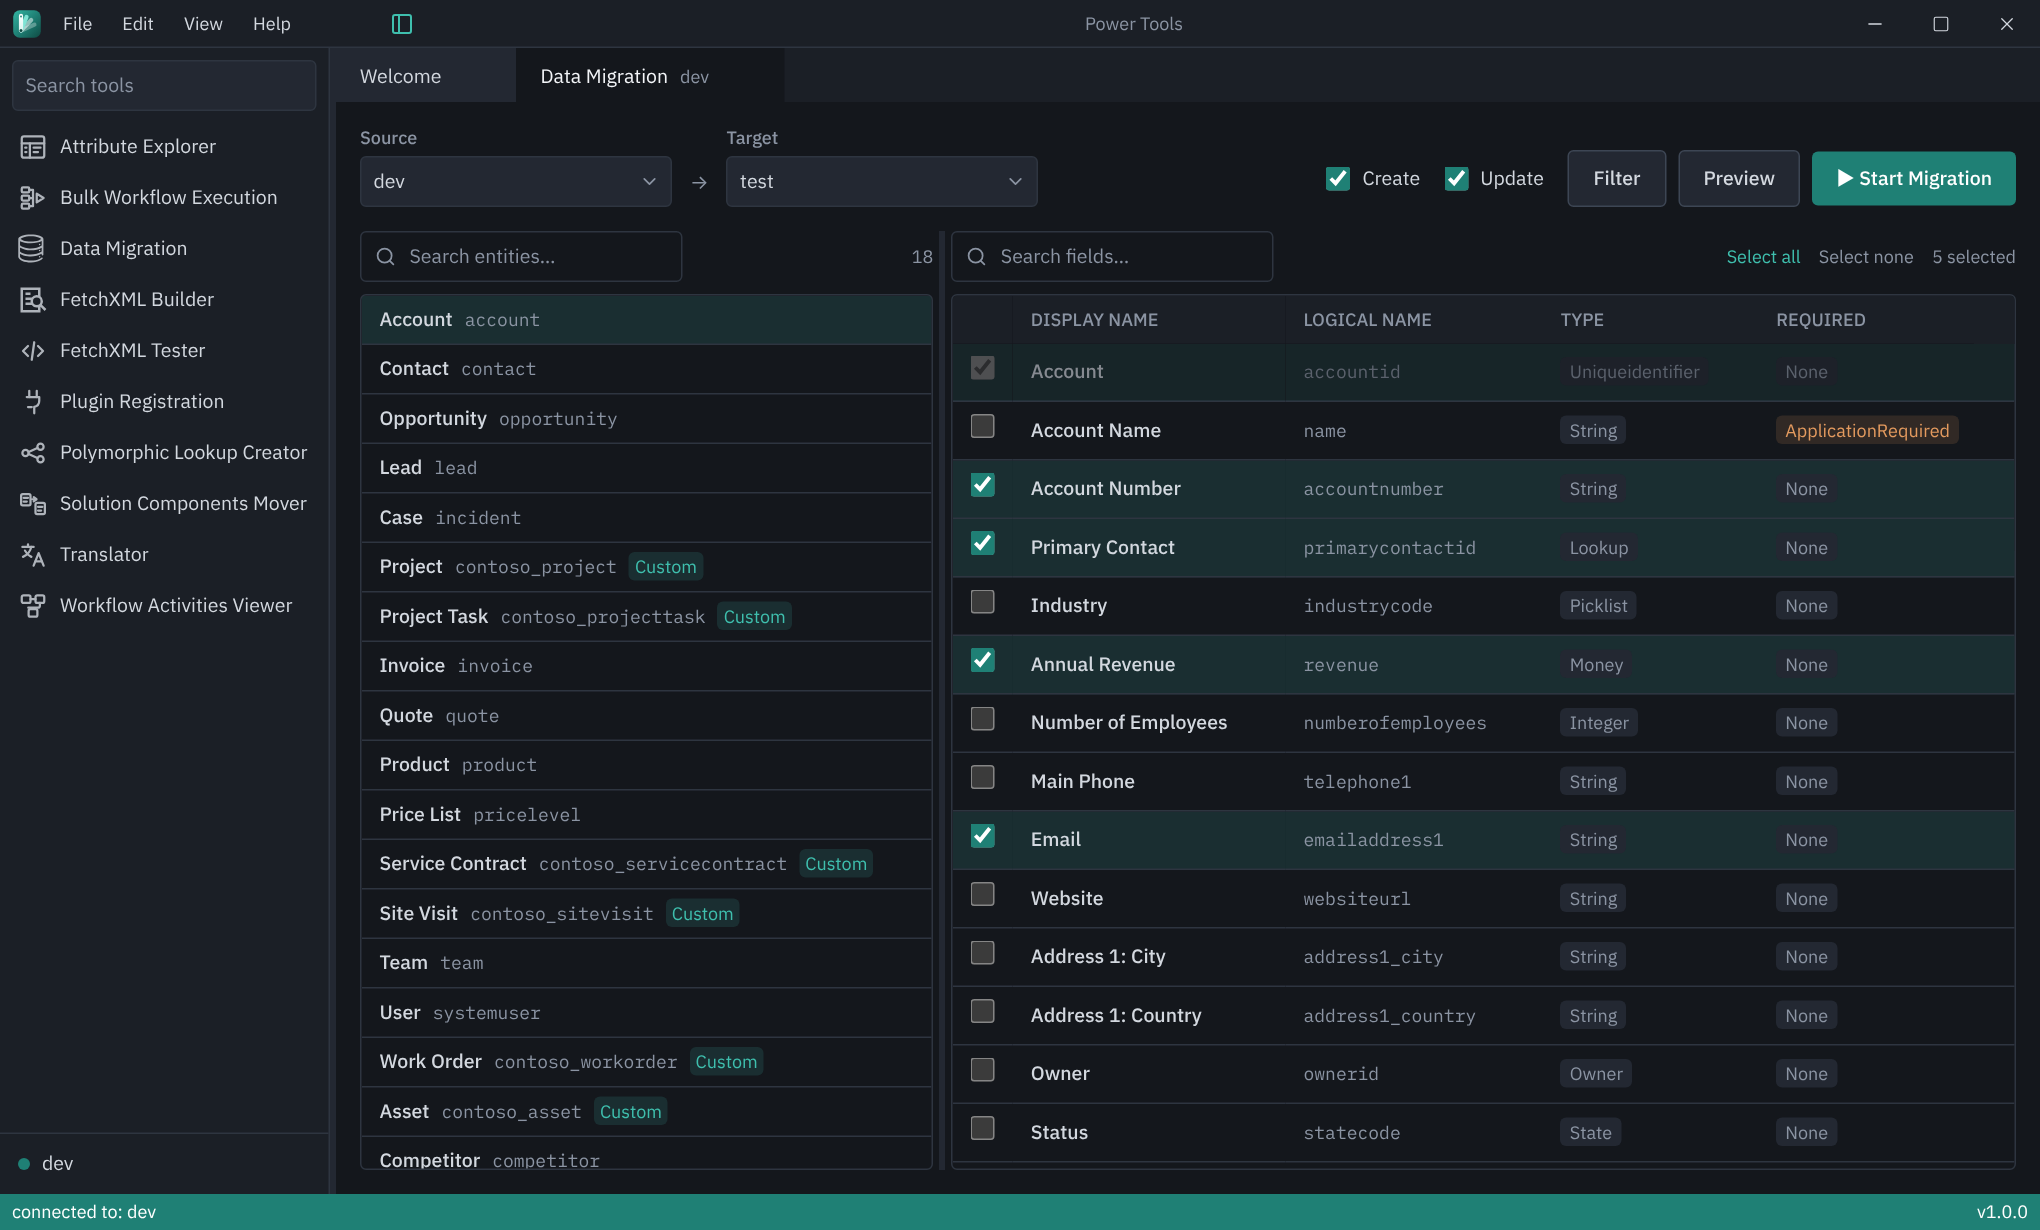Screen dimensions: 2040x1230
Task: Open the Workflow Activities Viewer icon
Action: [32, 606]
